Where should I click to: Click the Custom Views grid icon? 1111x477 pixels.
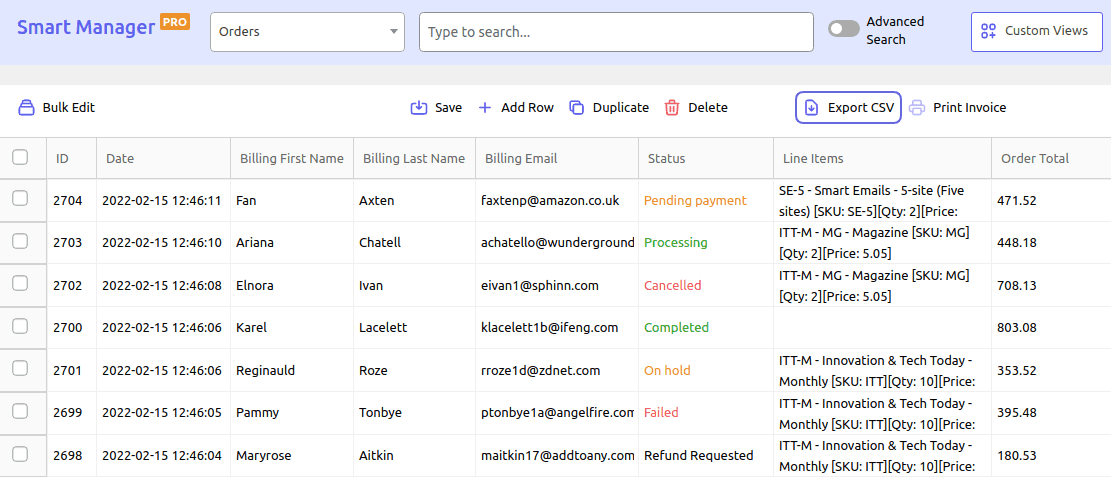988,31
